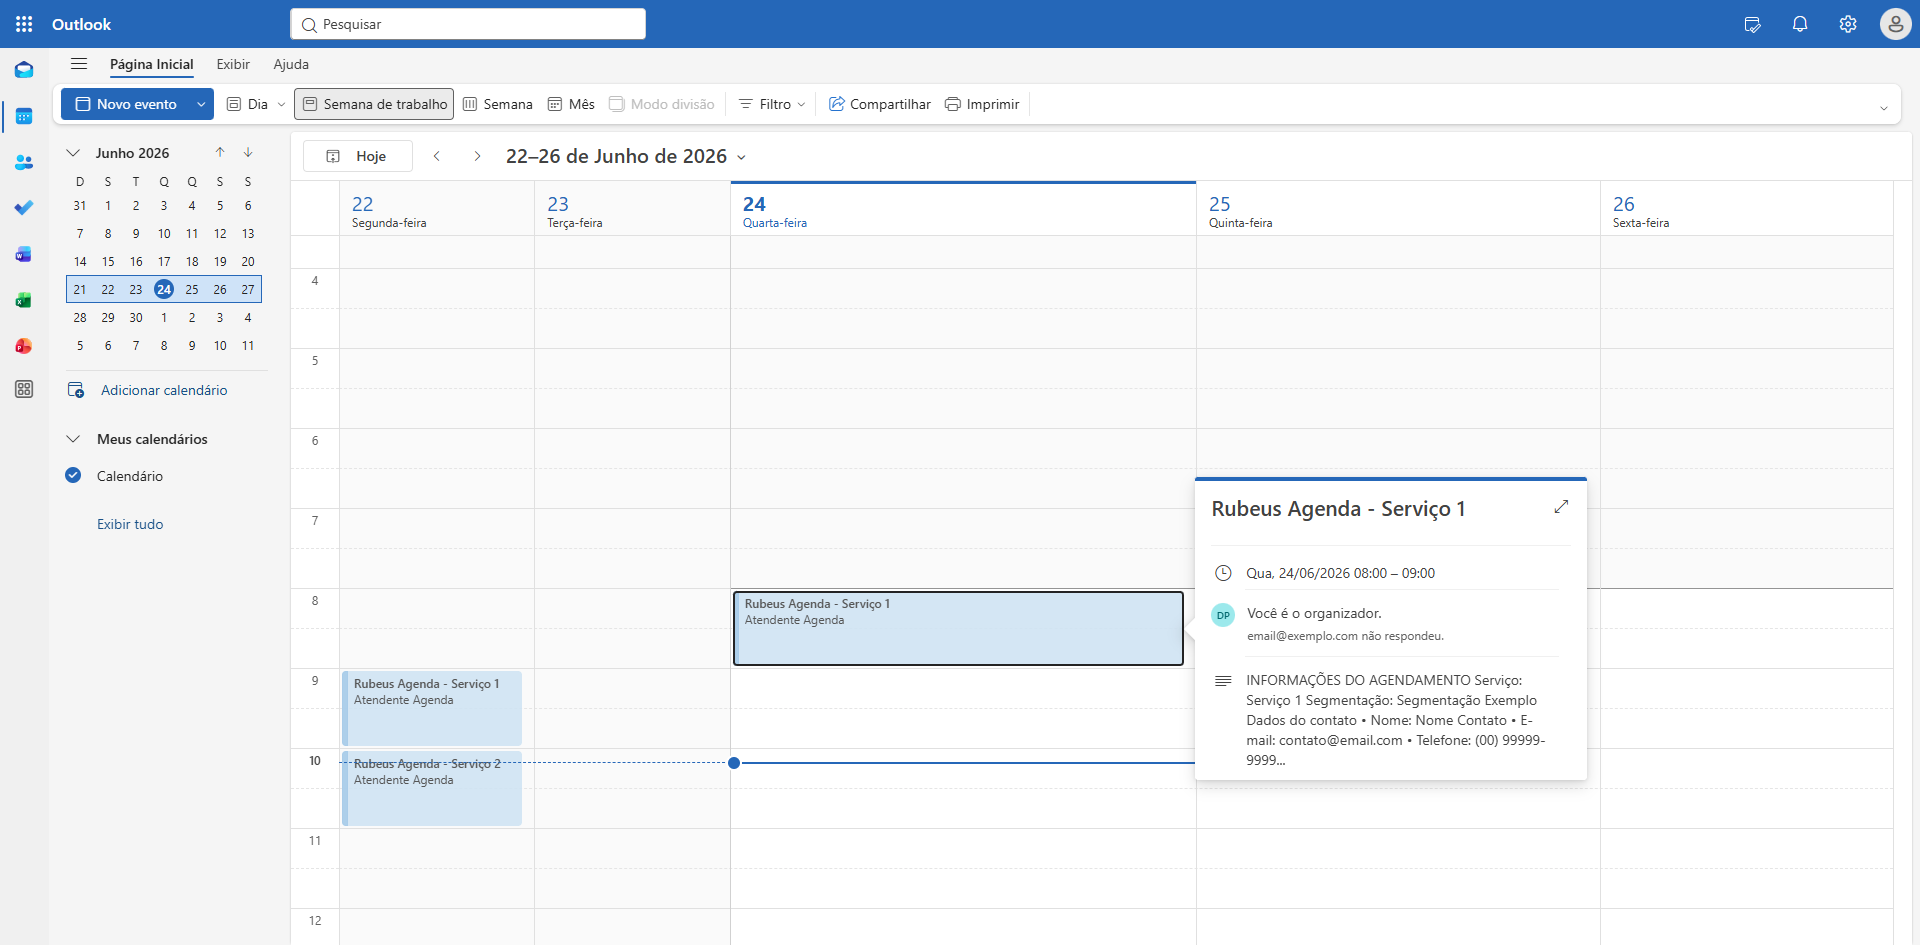Click the Junho 2026 month title

132,153
